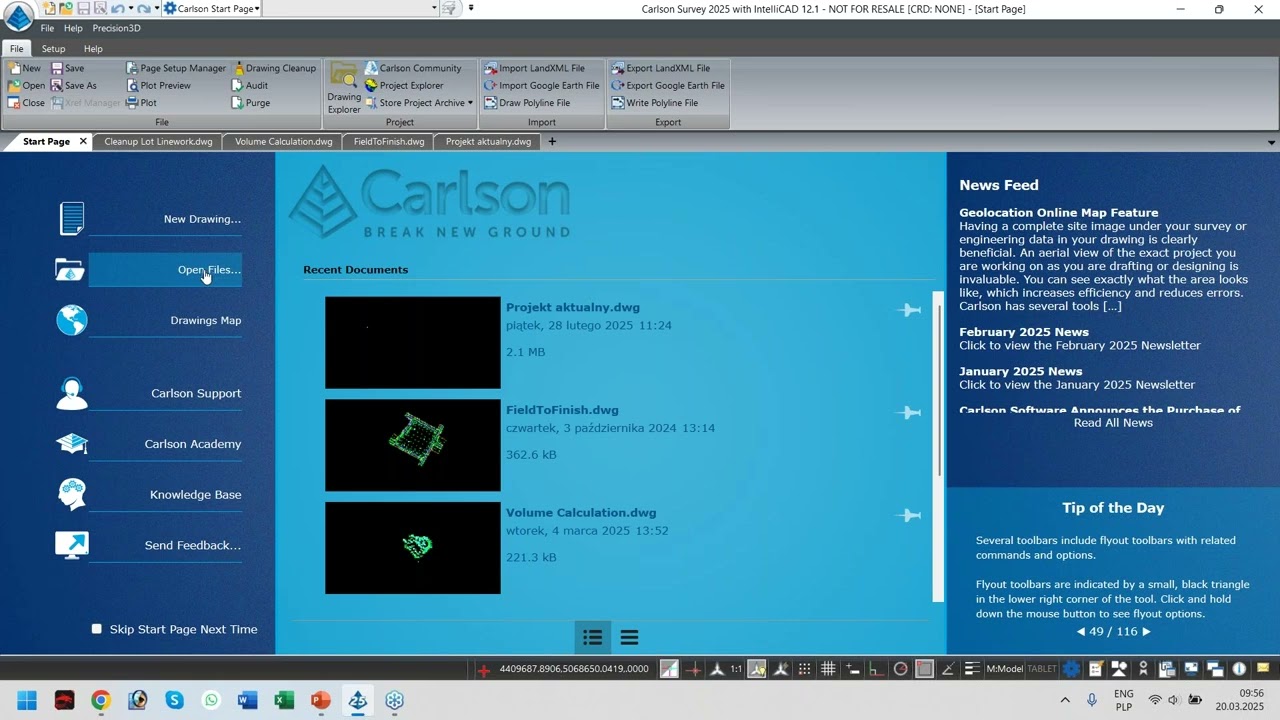Toggle snap dots in the status bar
Image resolution: width=1280 pixels, height=720 pixels.
point(804,669)
